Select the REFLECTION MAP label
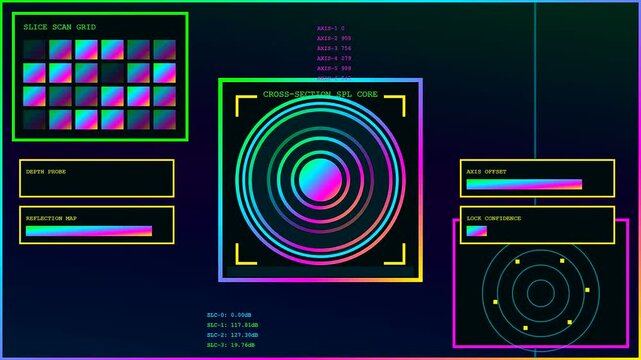This screenshot has width=641, height=360. 51,218
